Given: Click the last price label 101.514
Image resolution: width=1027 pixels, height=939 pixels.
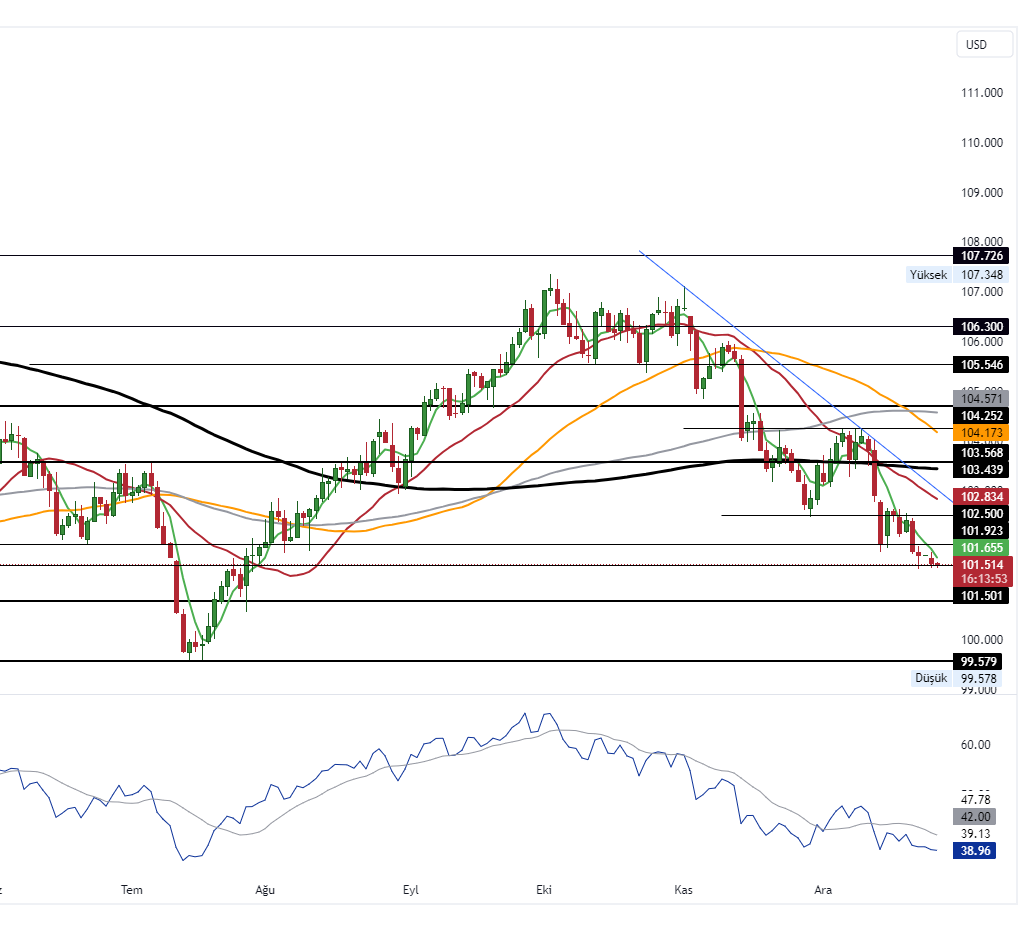Looking at the screenshot, I should [984, 565].
